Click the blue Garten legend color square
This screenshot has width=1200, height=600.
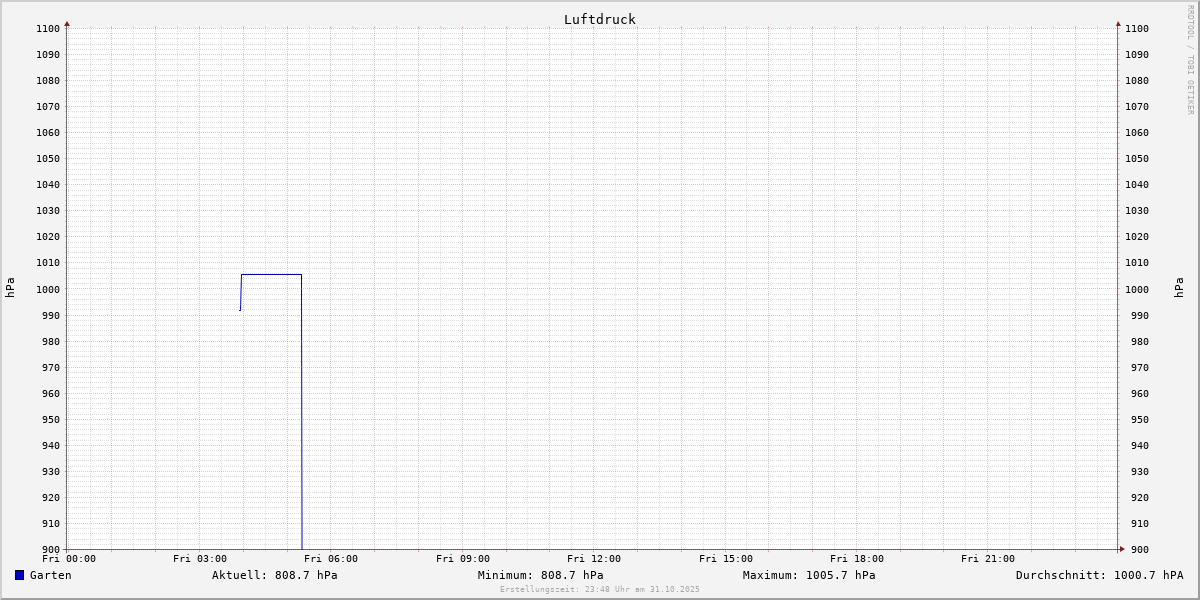click(x=19, y=575)
